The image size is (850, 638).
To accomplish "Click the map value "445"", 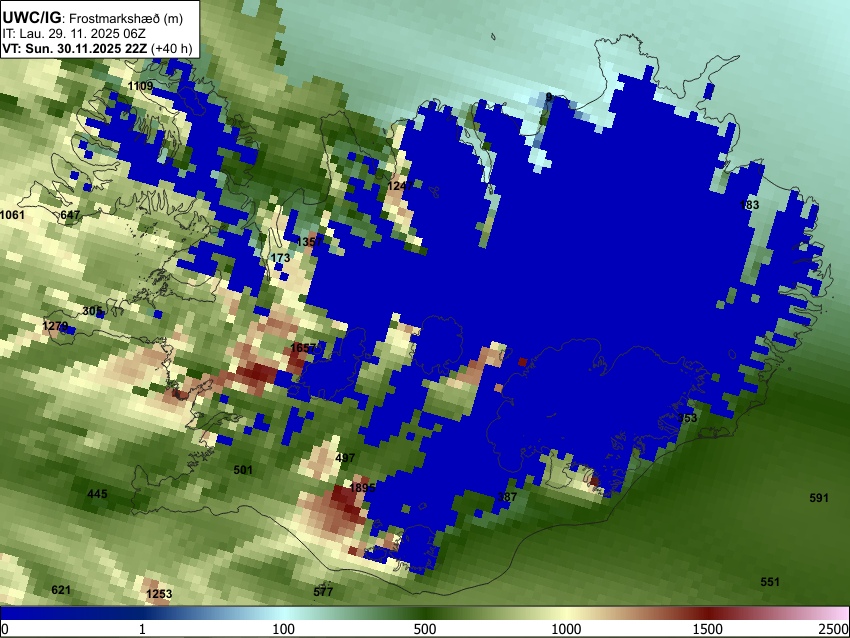I will 97,494.
